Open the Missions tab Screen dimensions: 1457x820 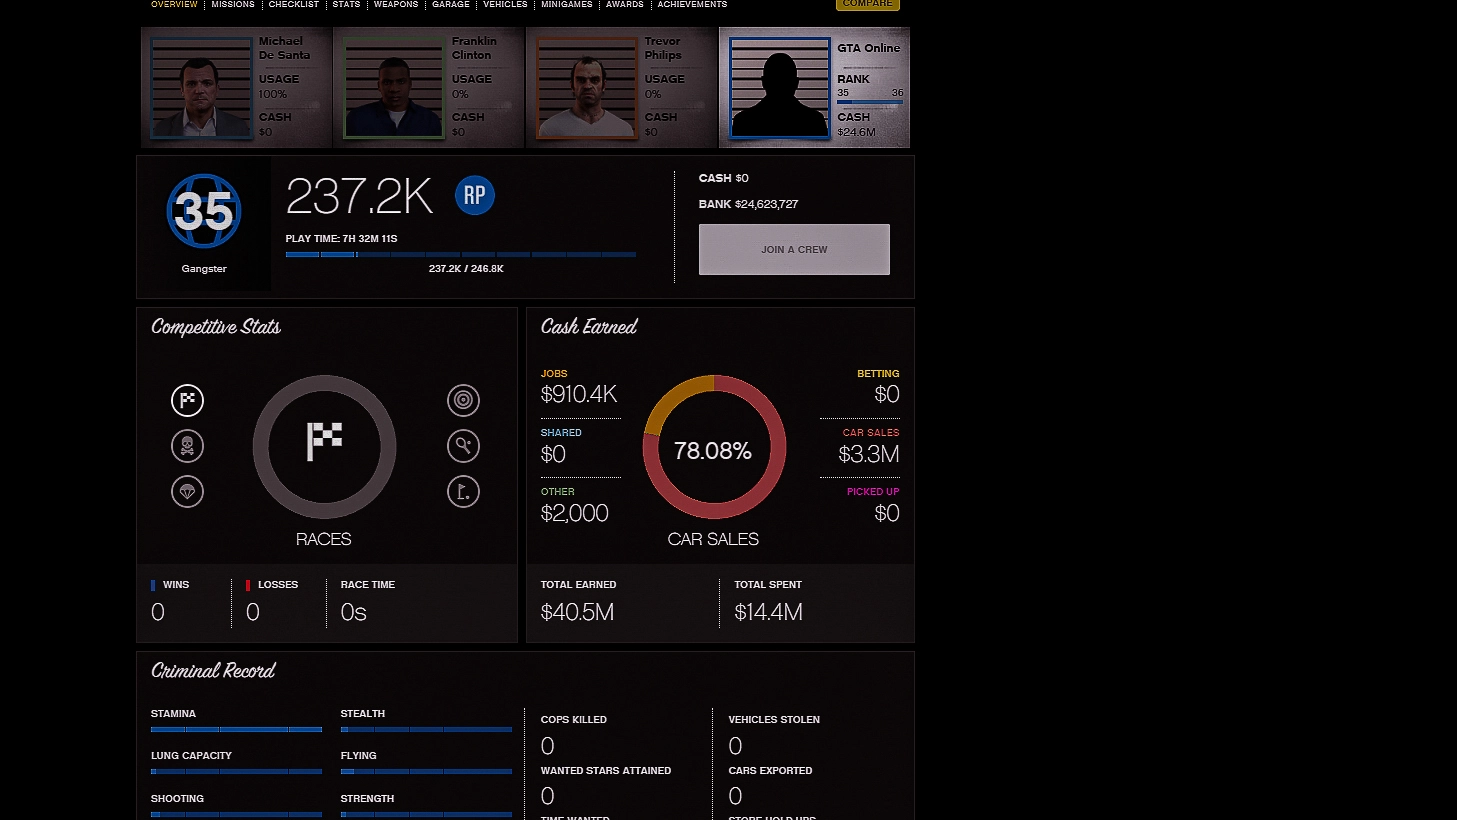click(233, 5)
